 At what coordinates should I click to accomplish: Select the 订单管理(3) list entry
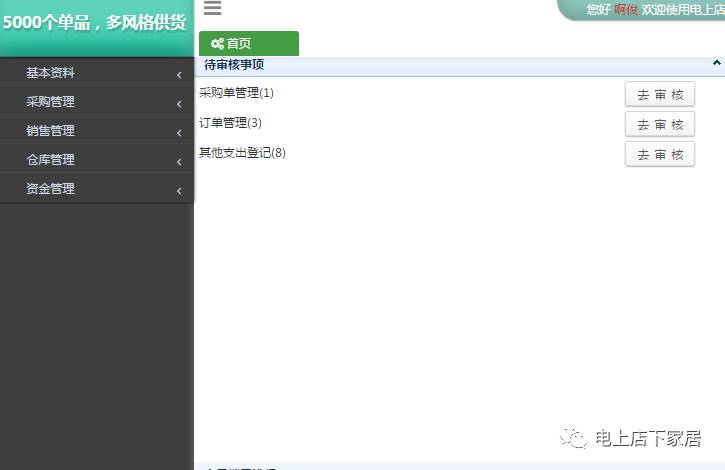point(230,123)
